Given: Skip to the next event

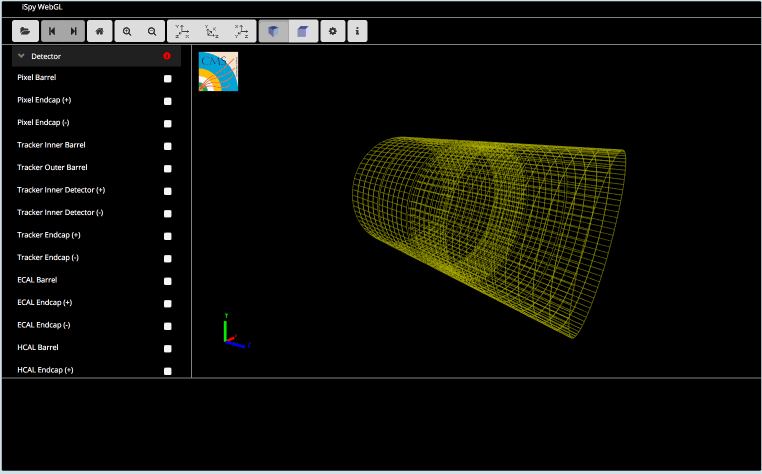Looking at the screenshot, I should [73, 31].
